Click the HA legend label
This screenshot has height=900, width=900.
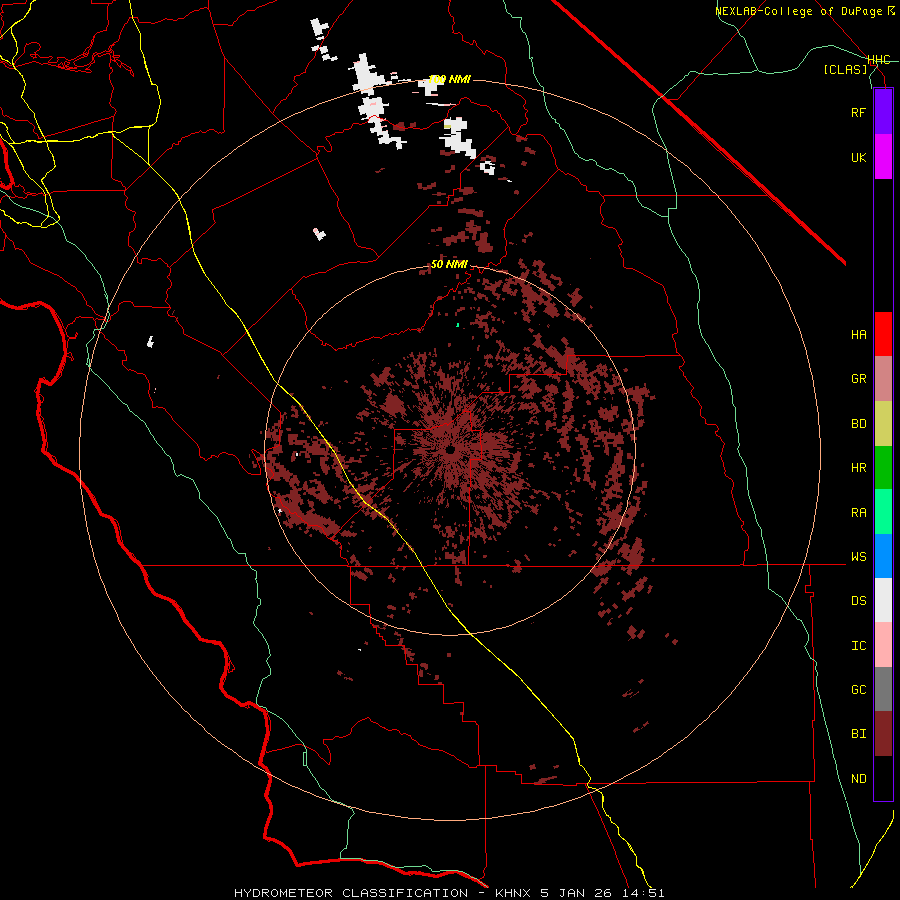858,335
